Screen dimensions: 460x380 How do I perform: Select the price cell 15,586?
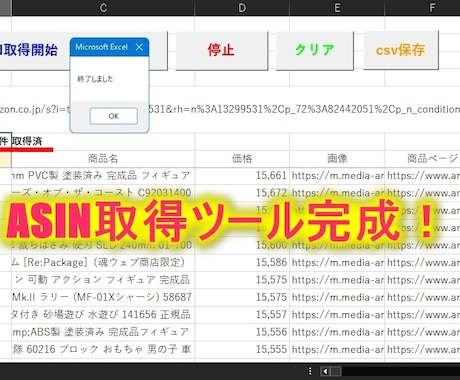(x=242, y=263)
